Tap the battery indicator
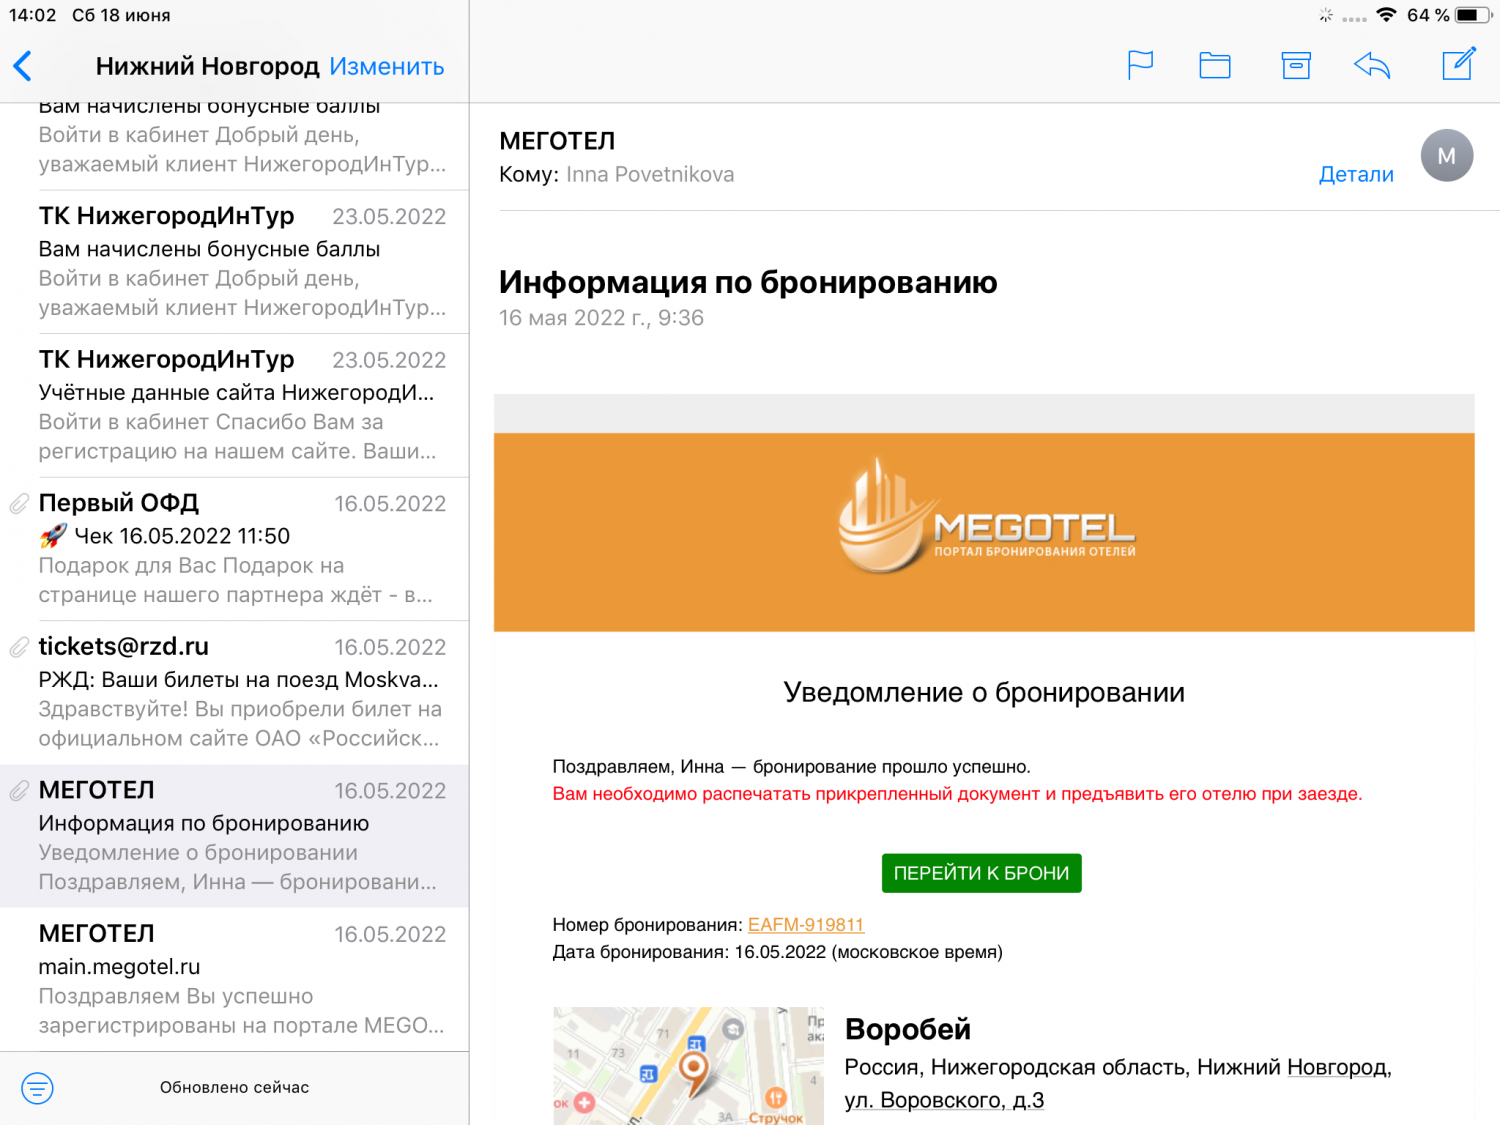 click(1474, 15)
